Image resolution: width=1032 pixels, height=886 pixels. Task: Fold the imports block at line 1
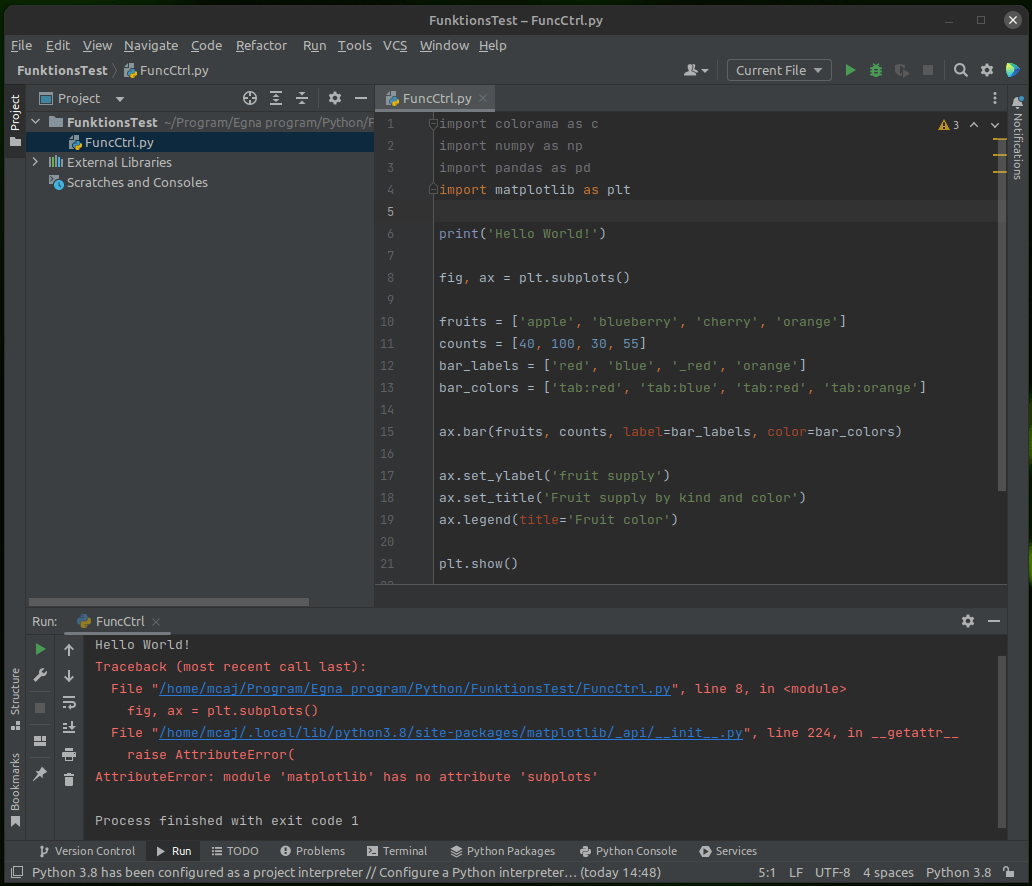[433, 124]
